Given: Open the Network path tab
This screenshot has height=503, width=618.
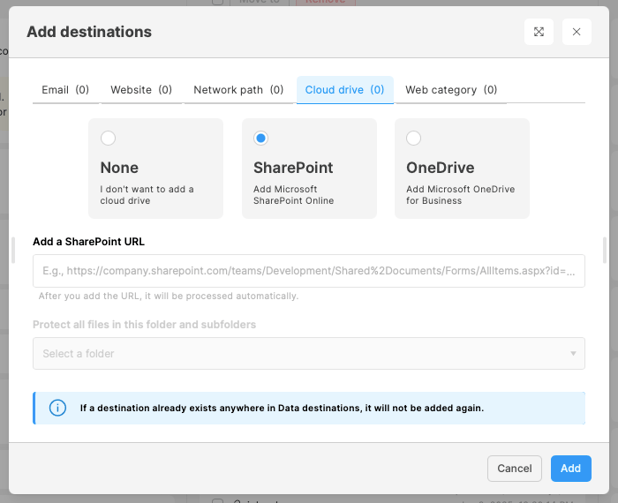Looking at the screenshot, I should click(x=238, y=90).
